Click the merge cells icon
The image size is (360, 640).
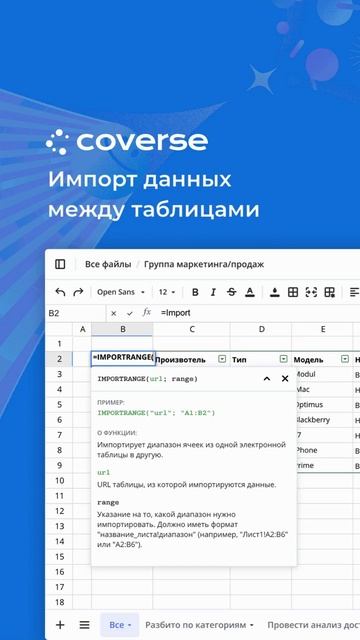311,292
